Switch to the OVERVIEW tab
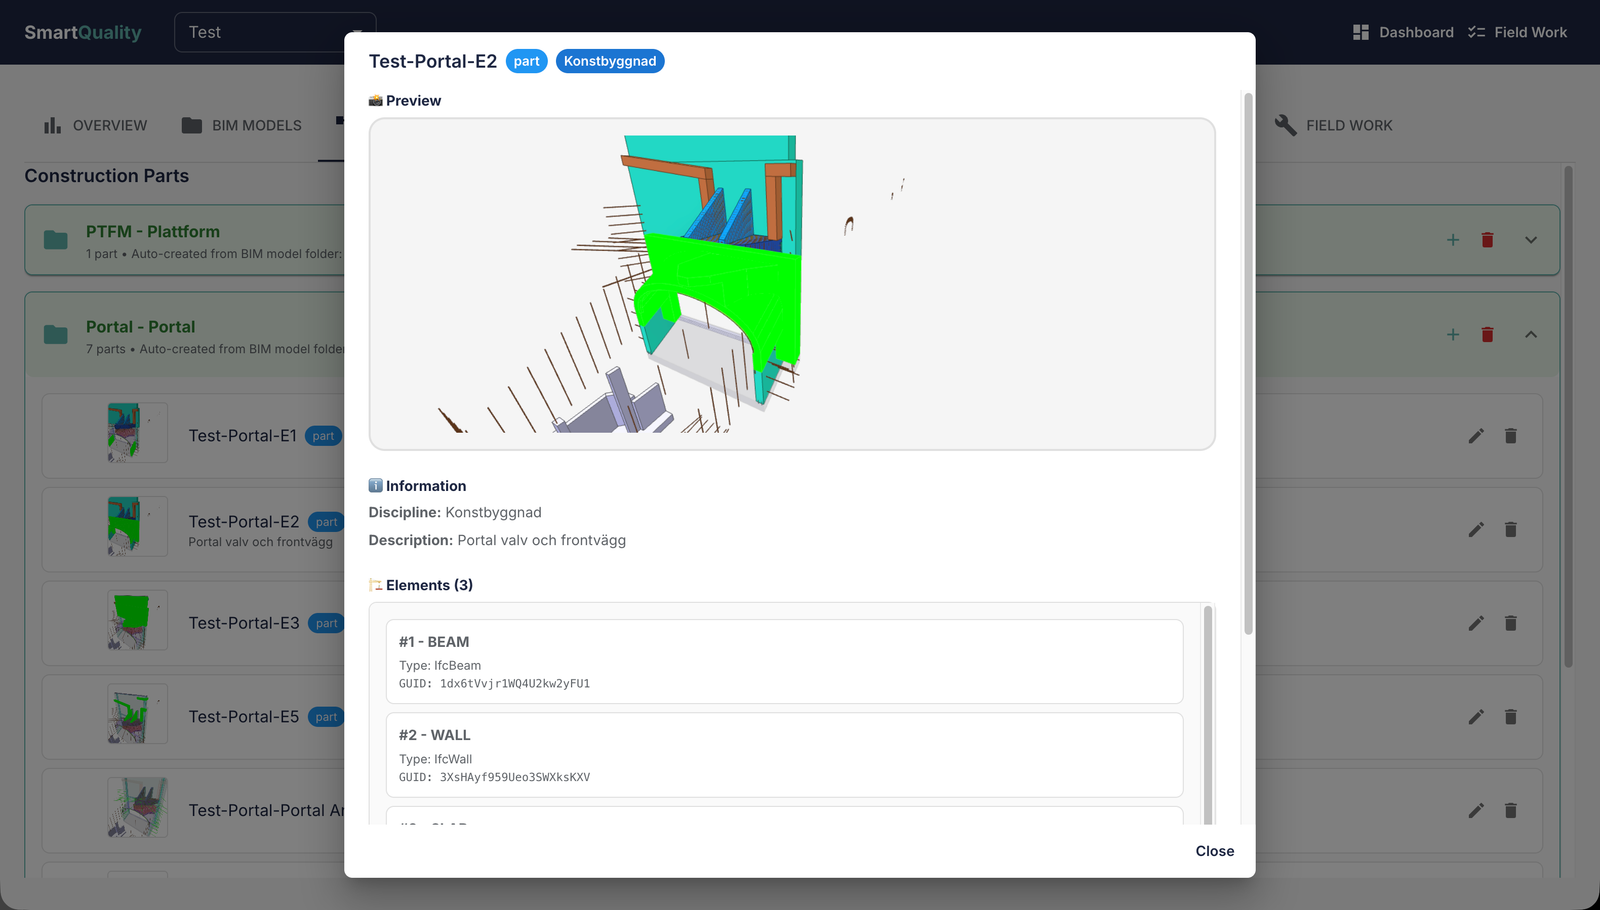The height and width of the screenshot is (910, 1600). (x=95, y=125)
